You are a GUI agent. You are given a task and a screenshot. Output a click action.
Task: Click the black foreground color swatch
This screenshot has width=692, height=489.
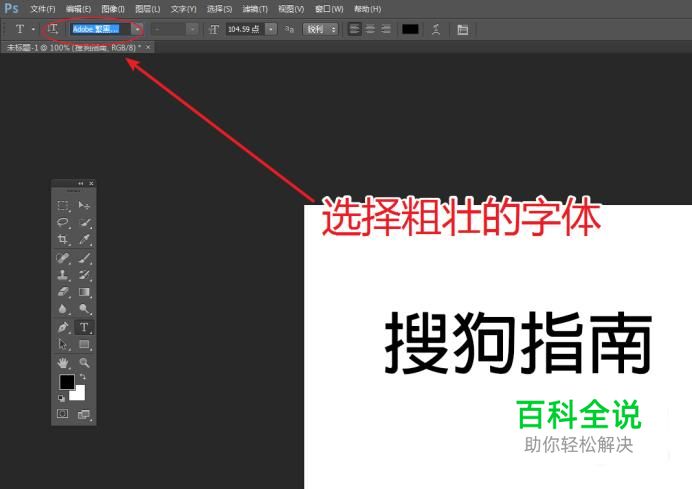(67, 382)
